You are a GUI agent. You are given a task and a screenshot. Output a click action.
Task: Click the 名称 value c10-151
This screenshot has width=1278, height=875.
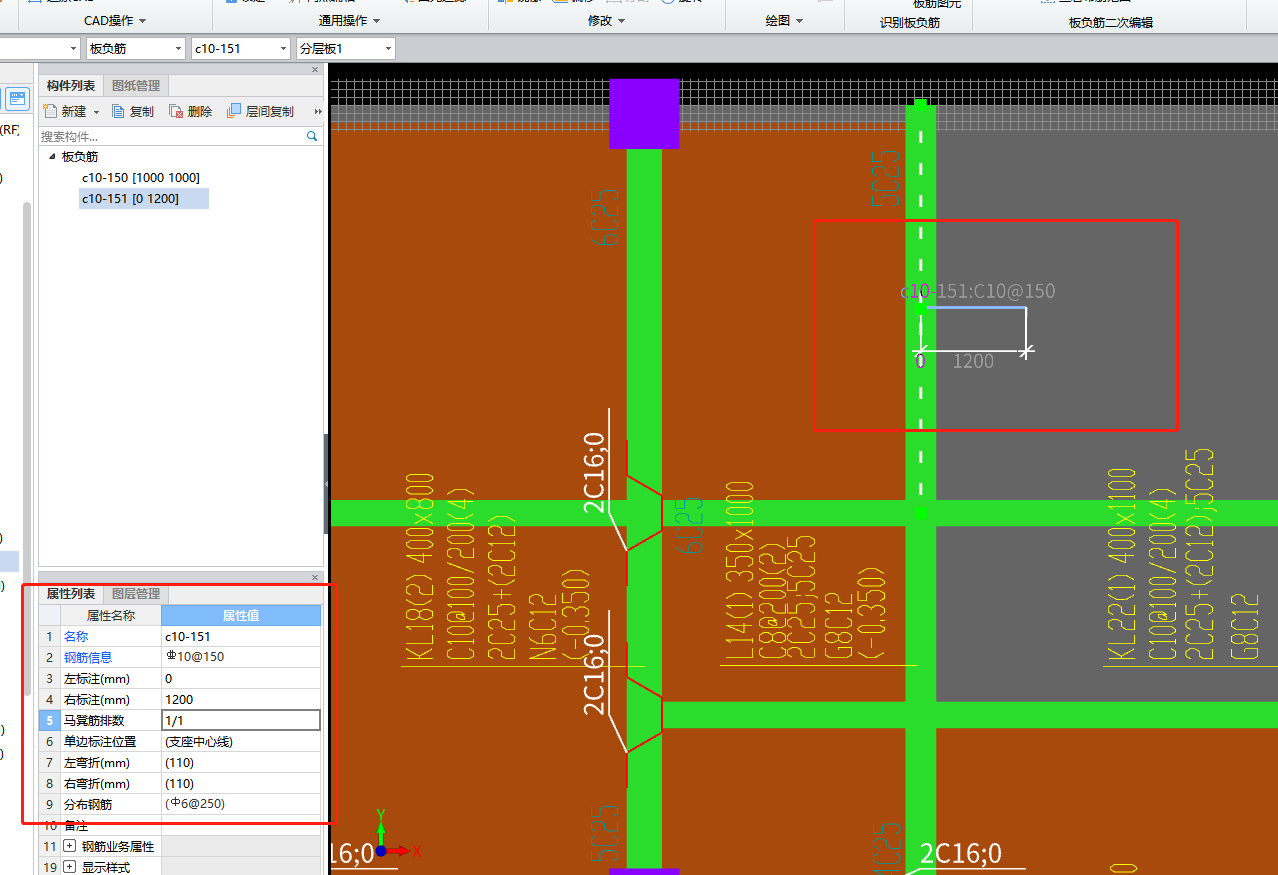pos(241,636)
